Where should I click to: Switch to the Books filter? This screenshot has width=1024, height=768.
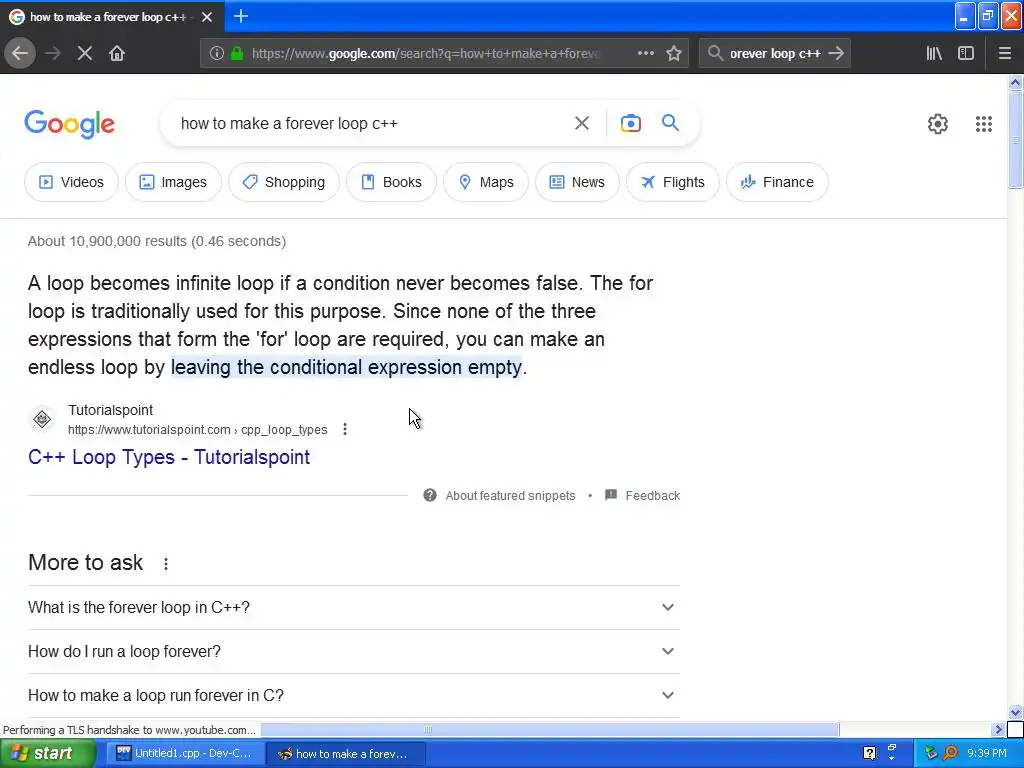tap(391, 182)
